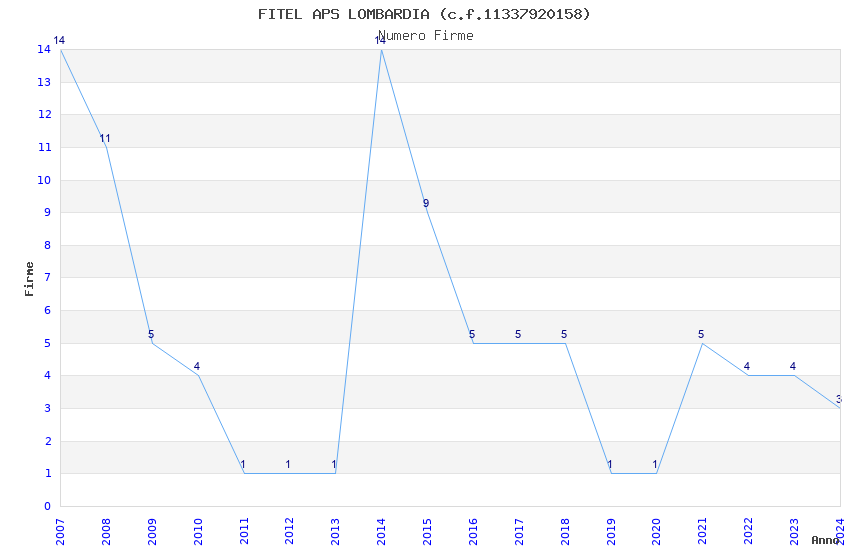
Task: Click the 2018 x-axis year label
Action: (565, 532)
